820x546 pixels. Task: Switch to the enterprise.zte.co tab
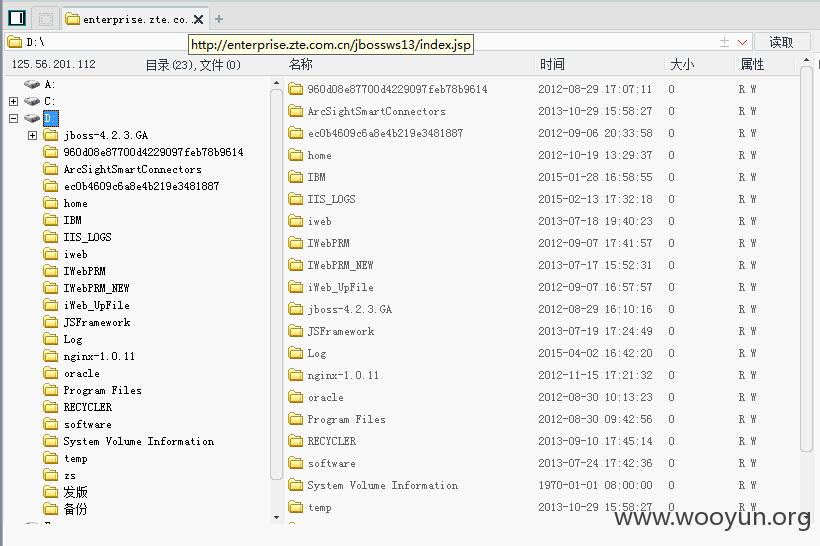point(134,19)
